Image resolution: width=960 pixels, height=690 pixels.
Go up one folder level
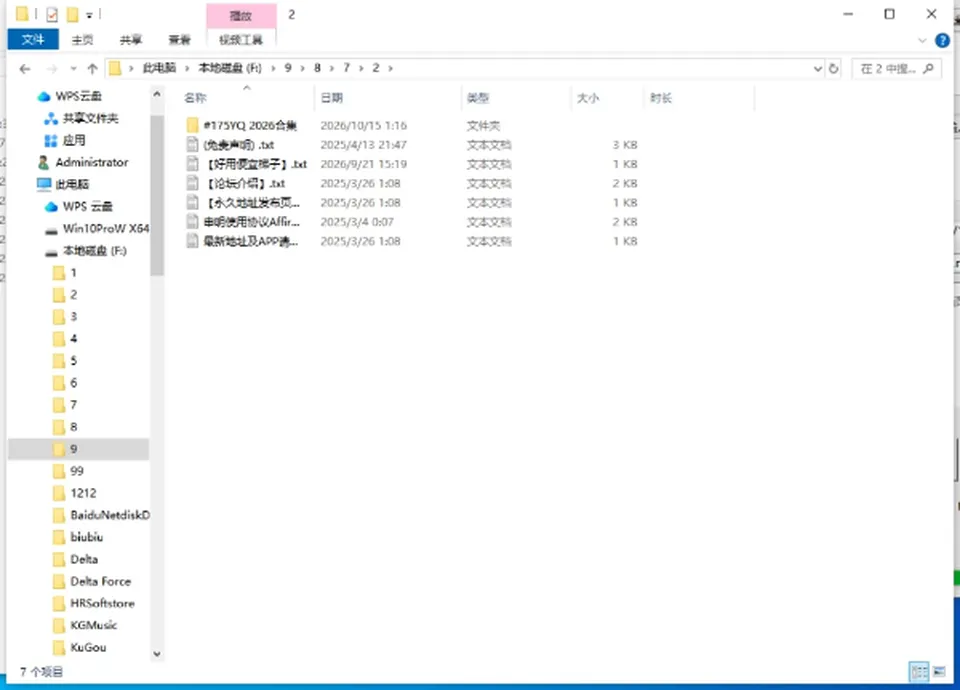pyautogui.click(x=92, y=69)
